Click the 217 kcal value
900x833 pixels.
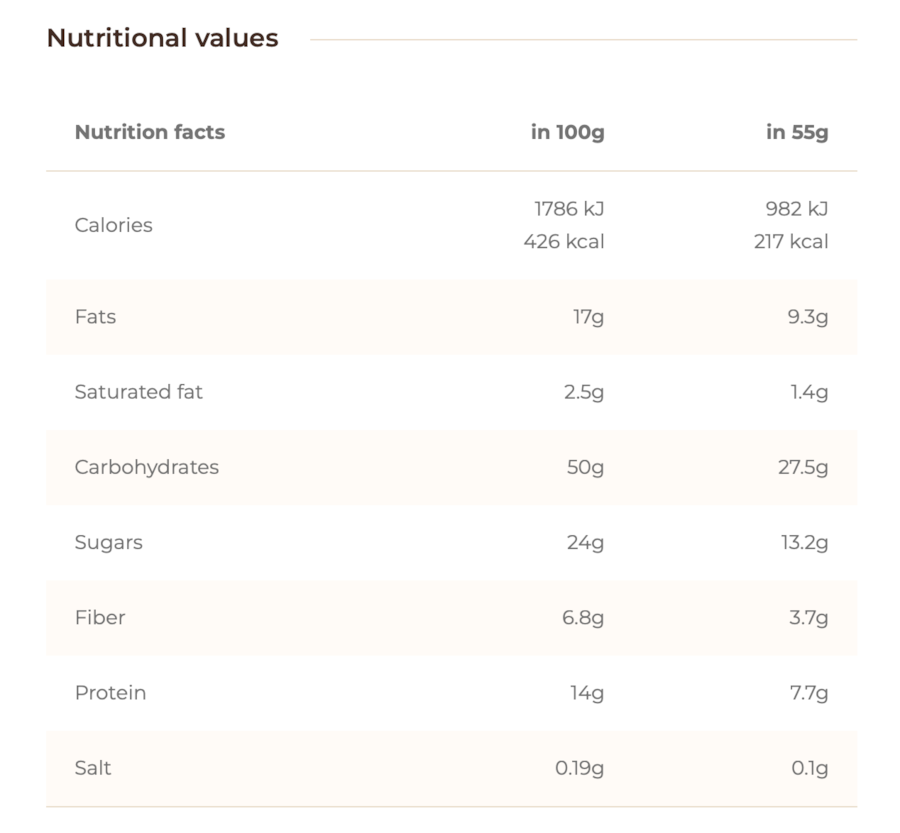click(792, 242)
